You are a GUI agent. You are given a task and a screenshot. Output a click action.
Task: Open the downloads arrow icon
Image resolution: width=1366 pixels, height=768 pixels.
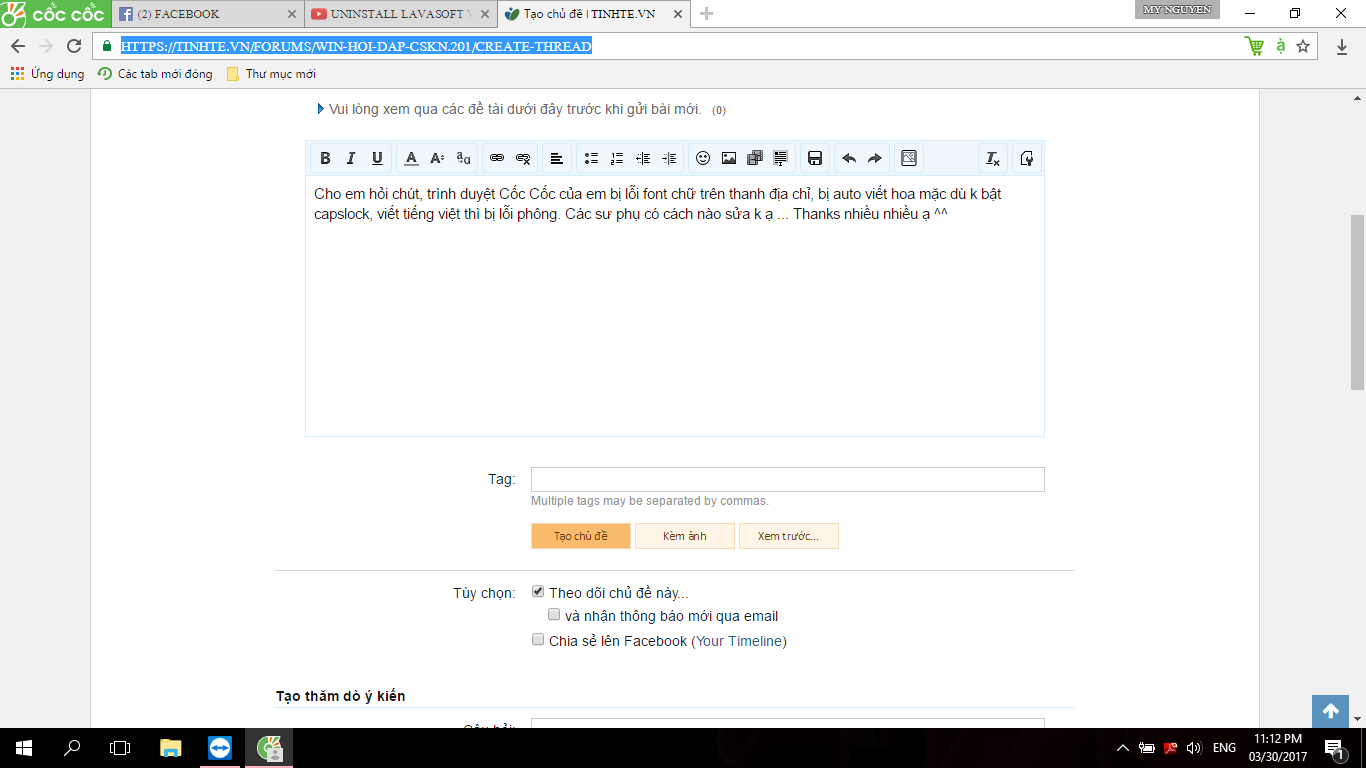[1342, 47]
